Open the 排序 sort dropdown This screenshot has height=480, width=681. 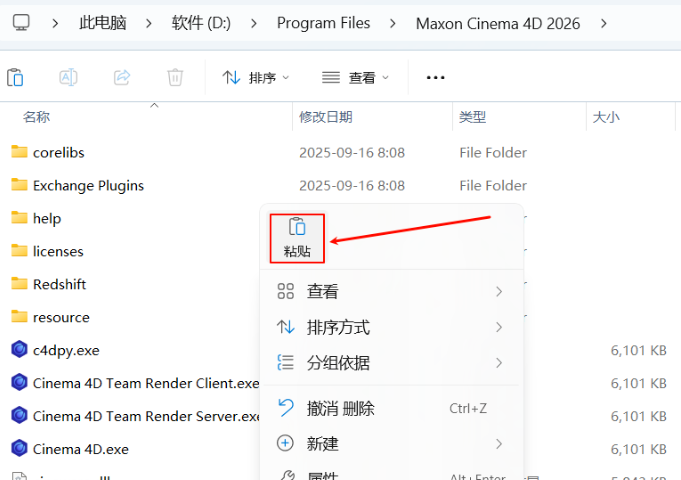click(x=255, y=77)
